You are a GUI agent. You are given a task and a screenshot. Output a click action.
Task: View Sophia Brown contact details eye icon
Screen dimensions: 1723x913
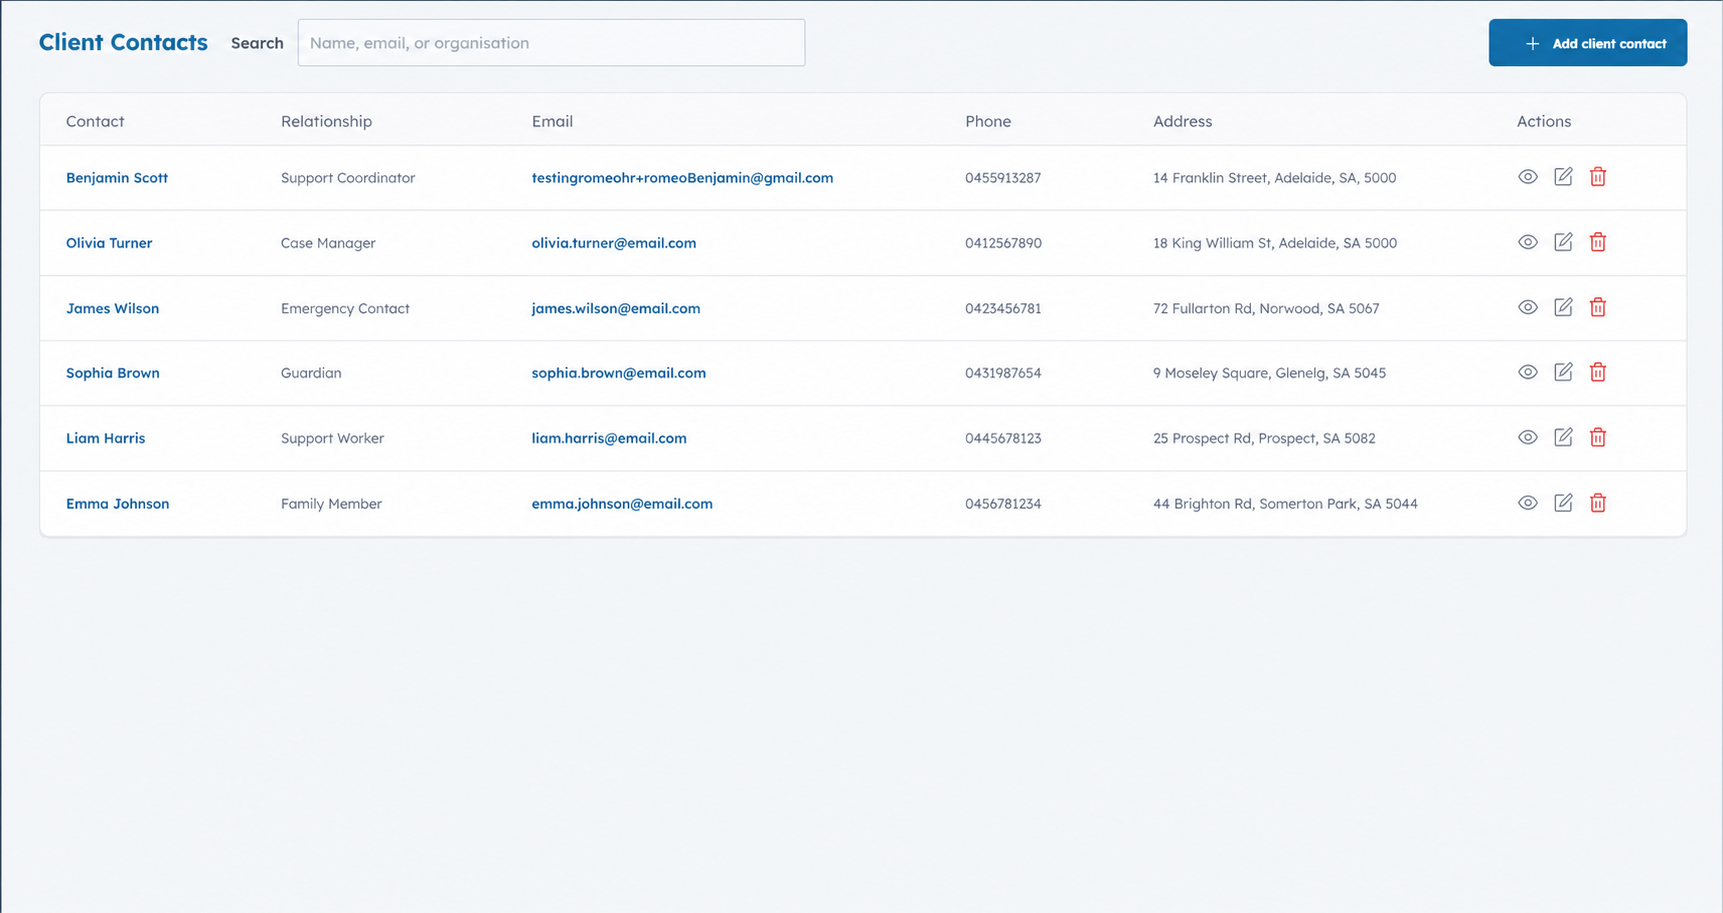[1527, 372]
